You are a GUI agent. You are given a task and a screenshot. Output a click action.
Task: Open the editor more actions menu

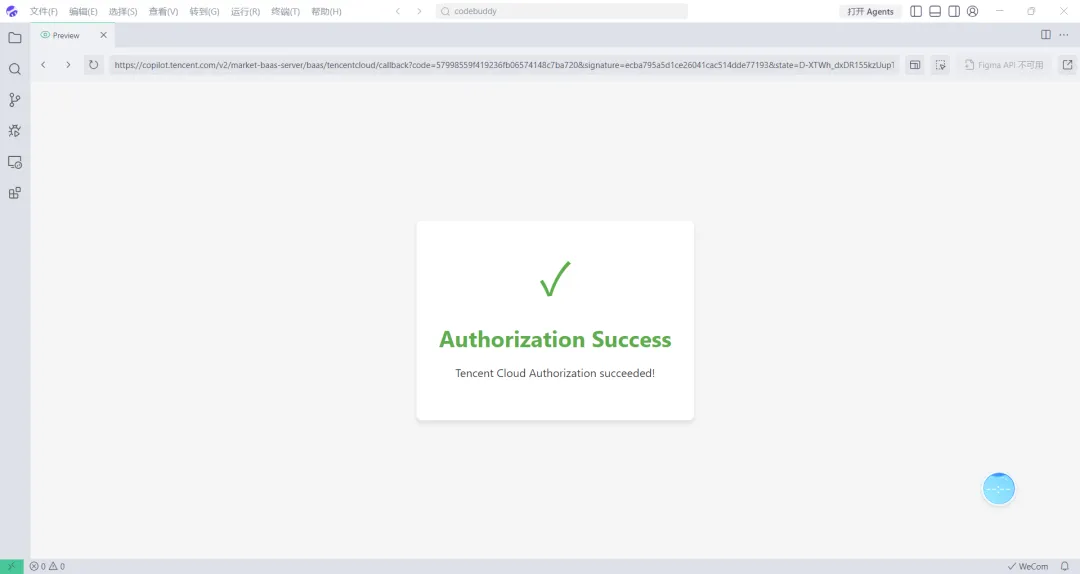point(1063,34)
